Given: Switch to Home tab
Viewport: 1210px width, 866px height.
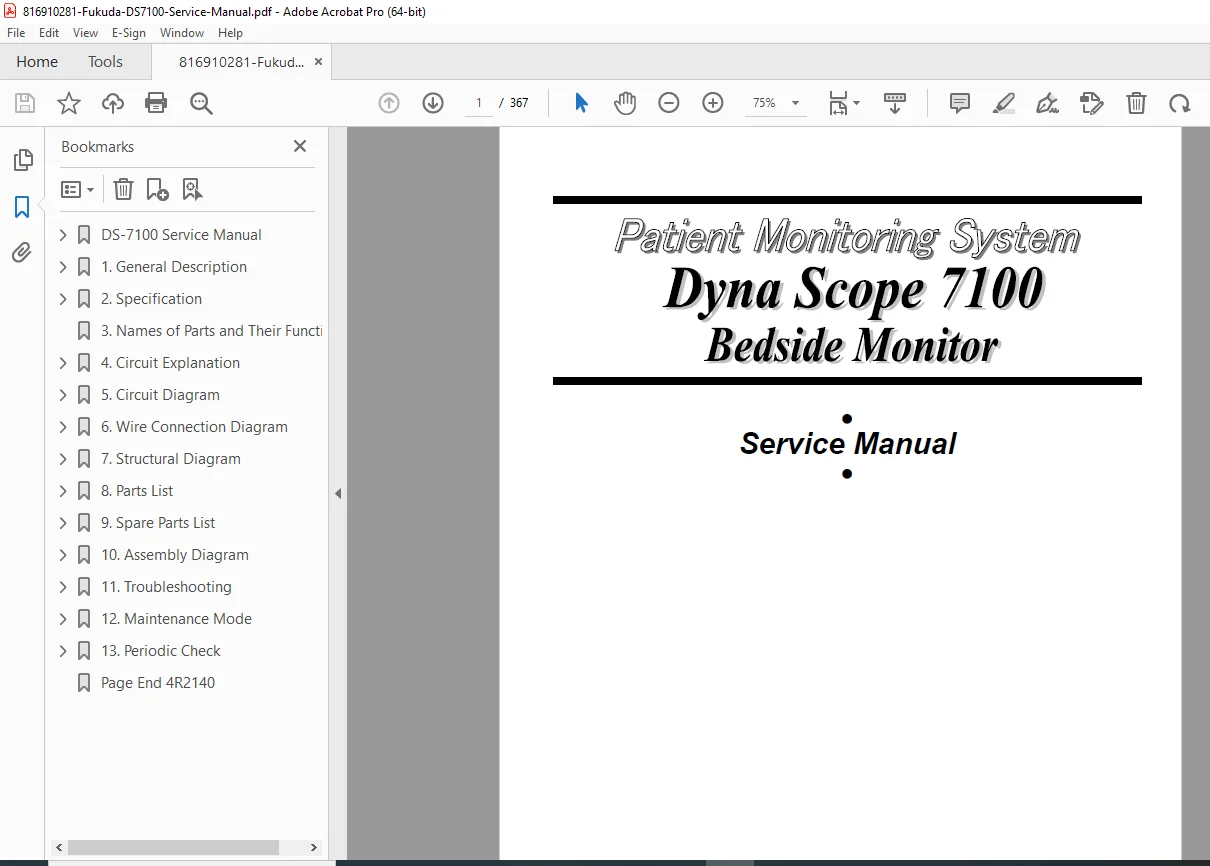Looking at the screenshot, I should tap(37, 62).
